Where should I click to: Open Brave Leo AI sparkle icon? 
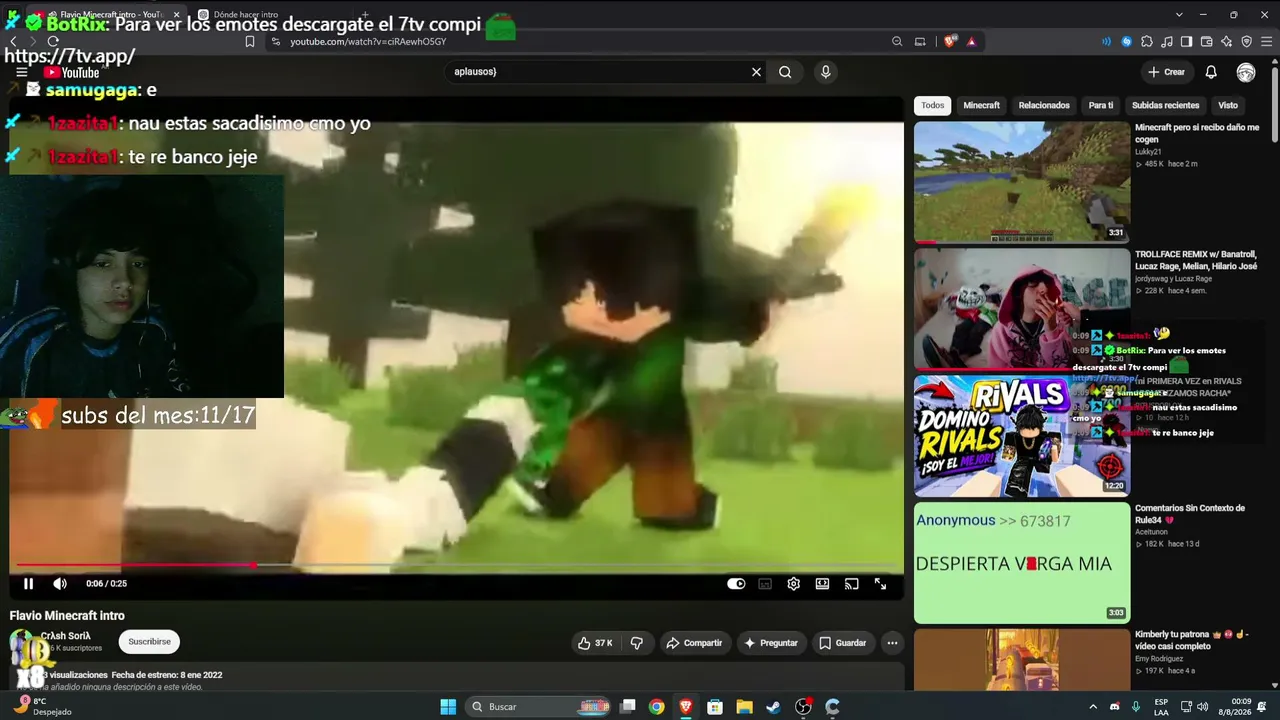[1226, 42]
